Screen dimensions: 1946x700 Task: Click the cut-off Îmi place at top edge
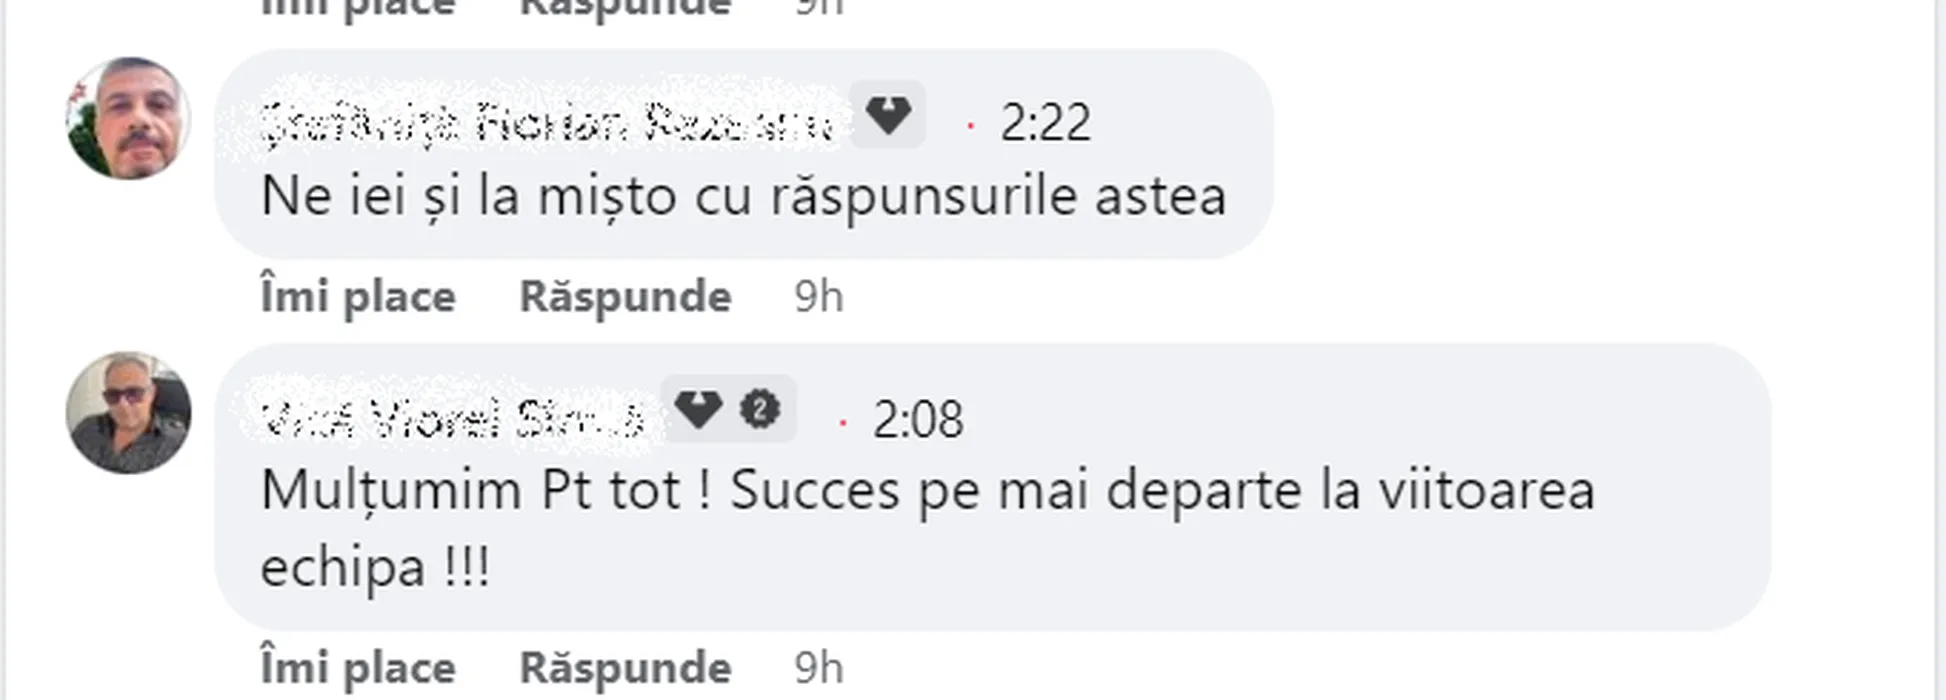tap(358, 8)
